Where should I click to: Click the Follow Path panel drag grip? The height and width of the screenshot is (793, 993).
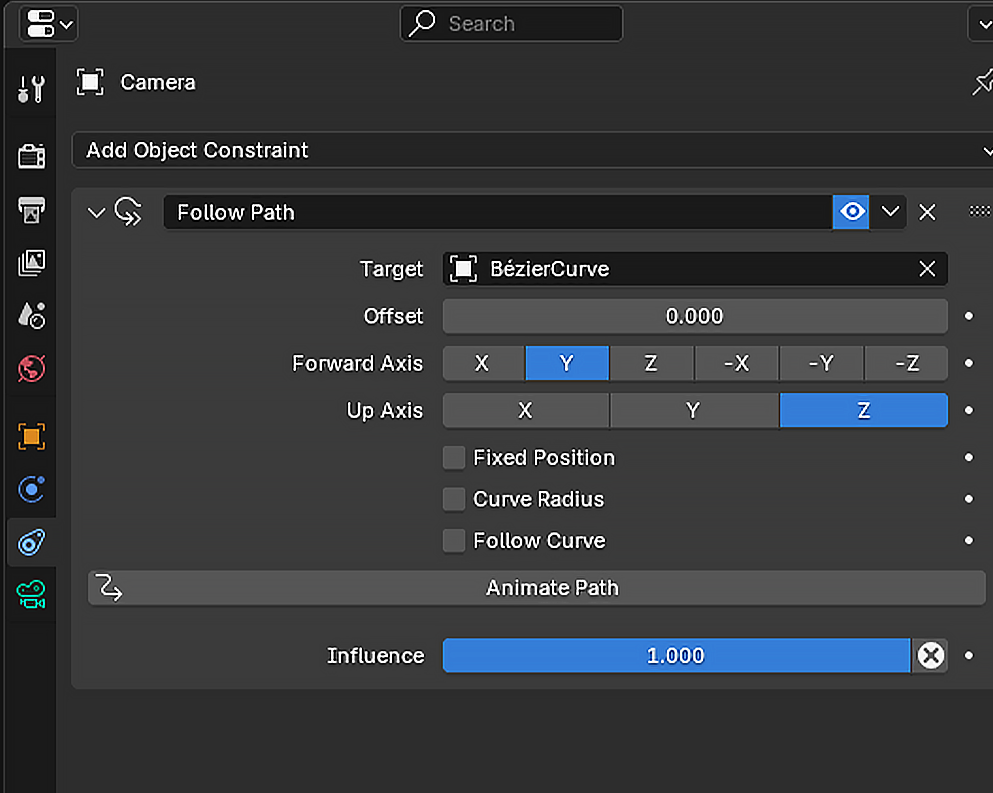point(980,211)
